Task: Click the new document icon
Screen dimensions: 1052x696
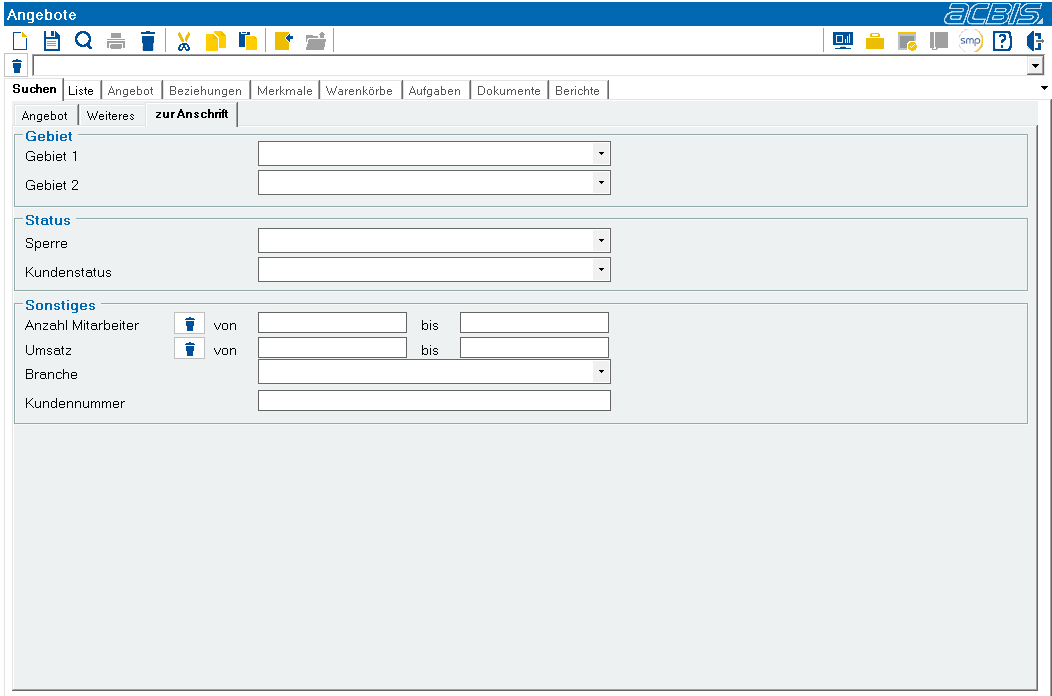Action: [x=20, y=41]
